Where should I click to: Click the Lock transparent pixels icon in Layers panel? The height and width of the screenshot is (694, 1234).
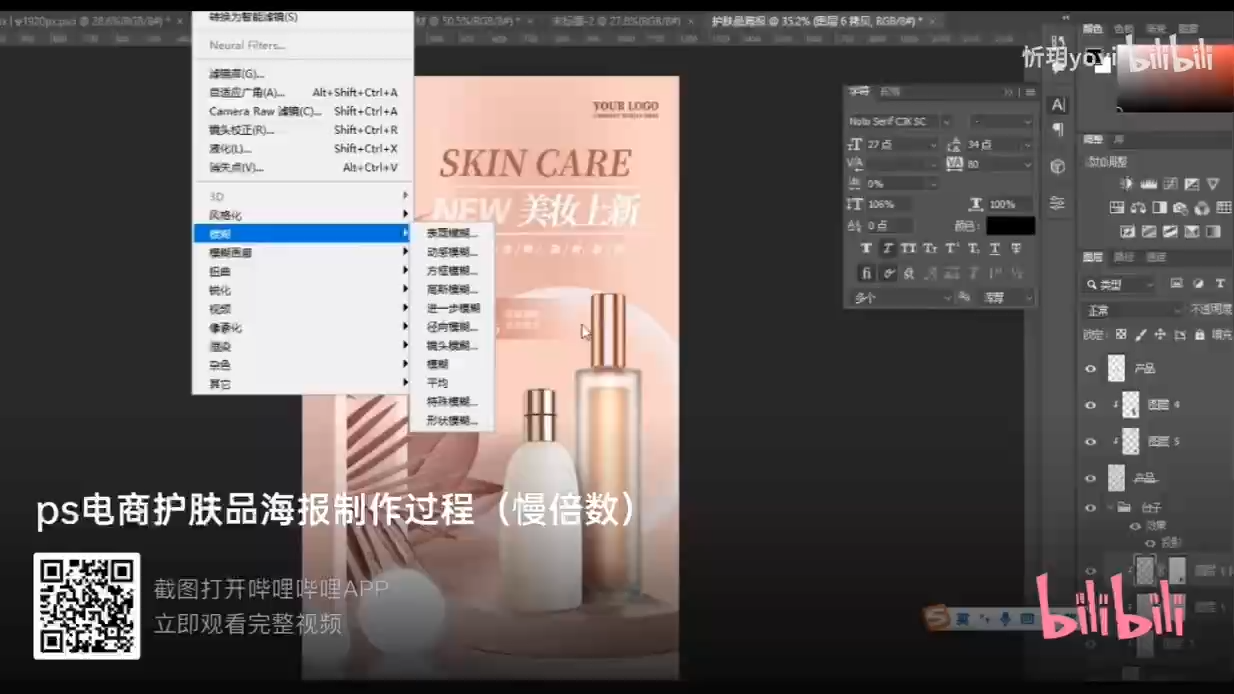[1122, 333]
